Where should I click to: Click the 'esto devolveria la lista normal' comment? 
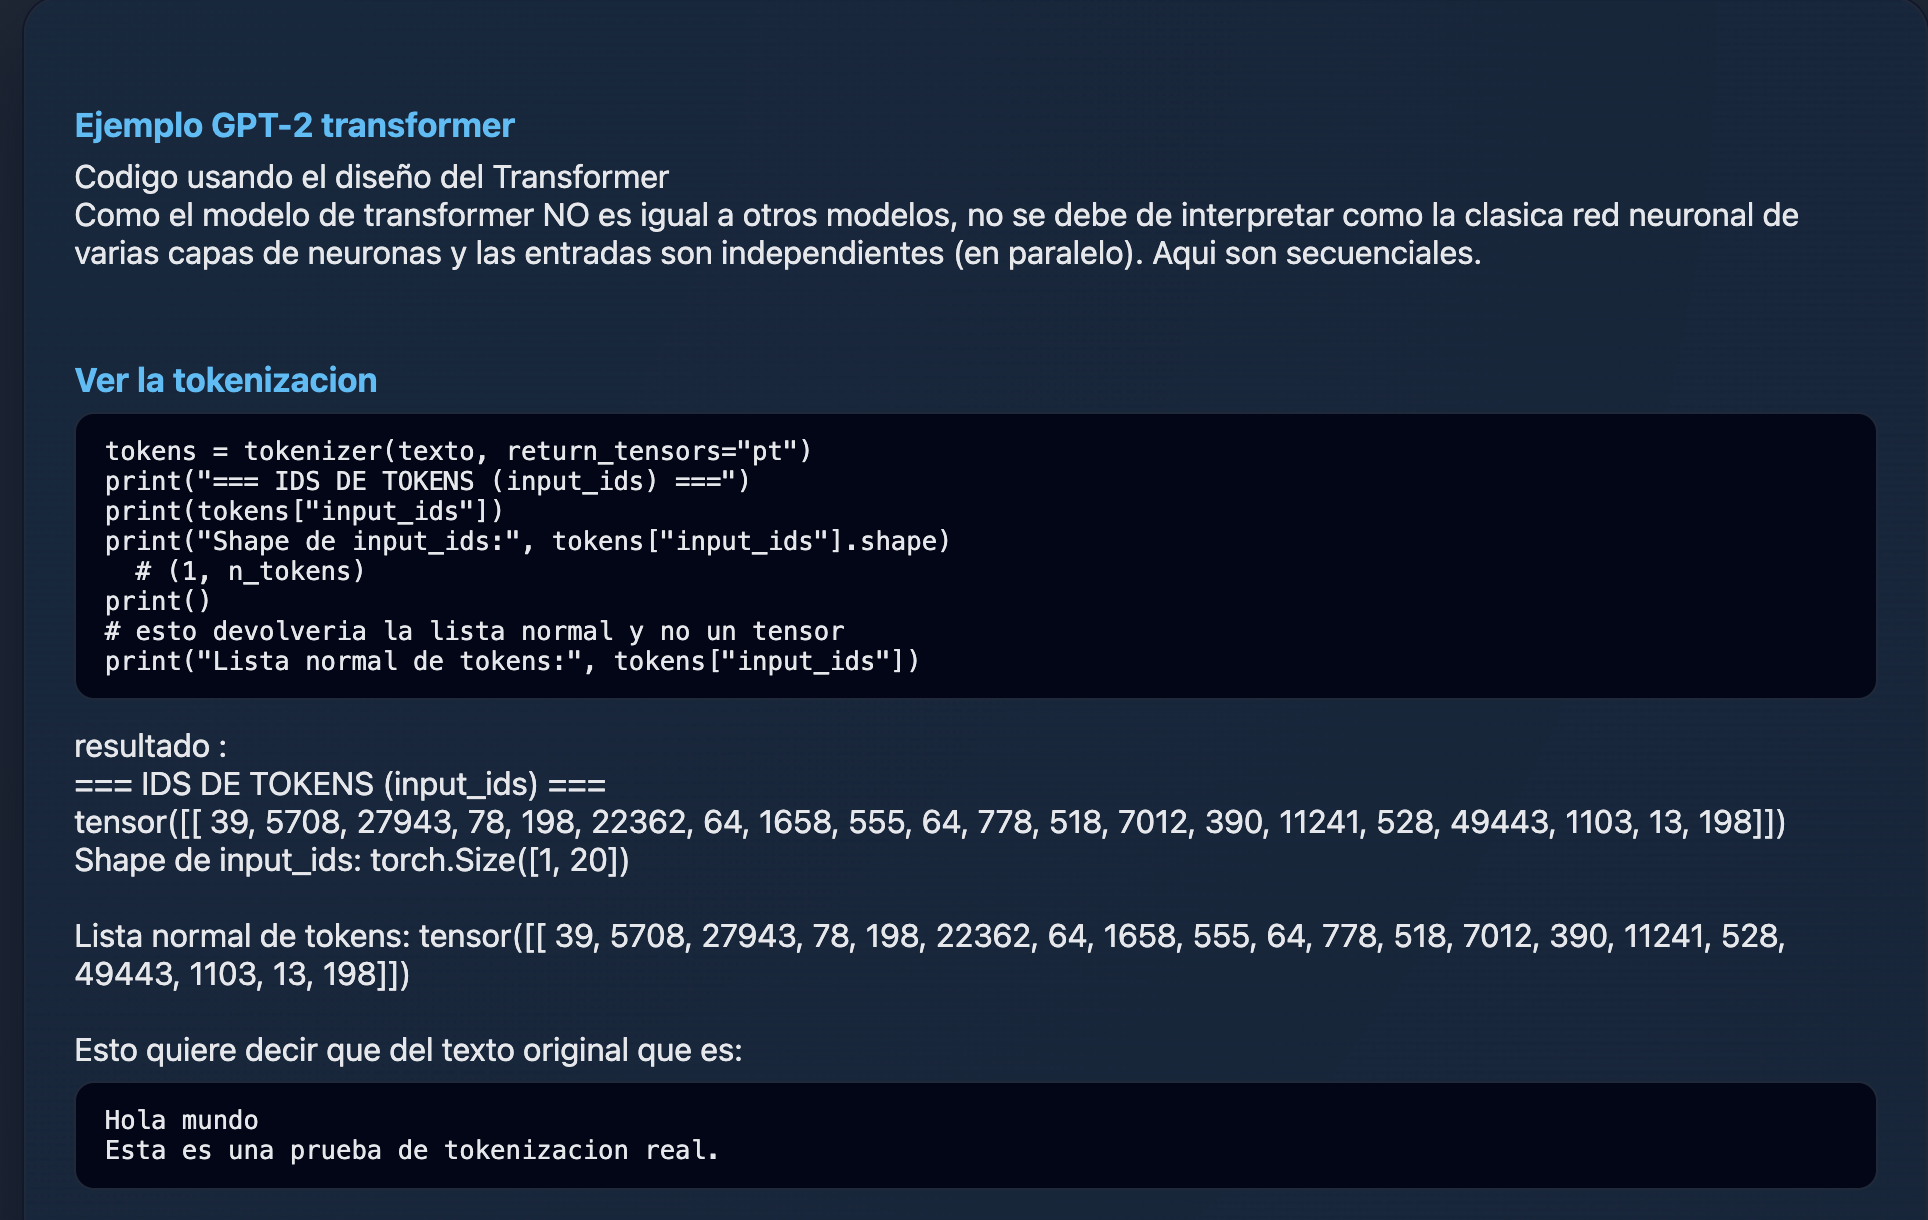pos(474,631)
